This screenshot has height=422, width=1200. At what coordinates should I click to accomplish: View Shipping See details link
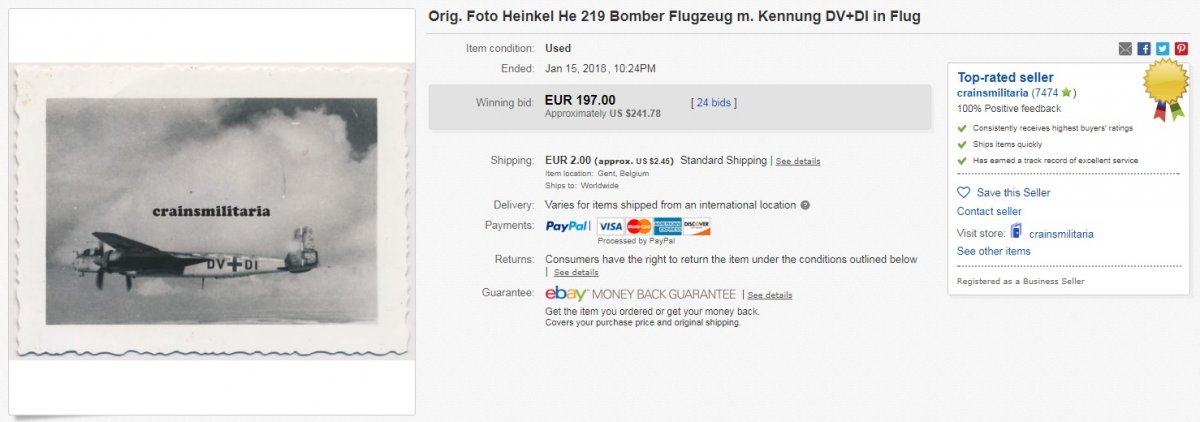[798, 161]
